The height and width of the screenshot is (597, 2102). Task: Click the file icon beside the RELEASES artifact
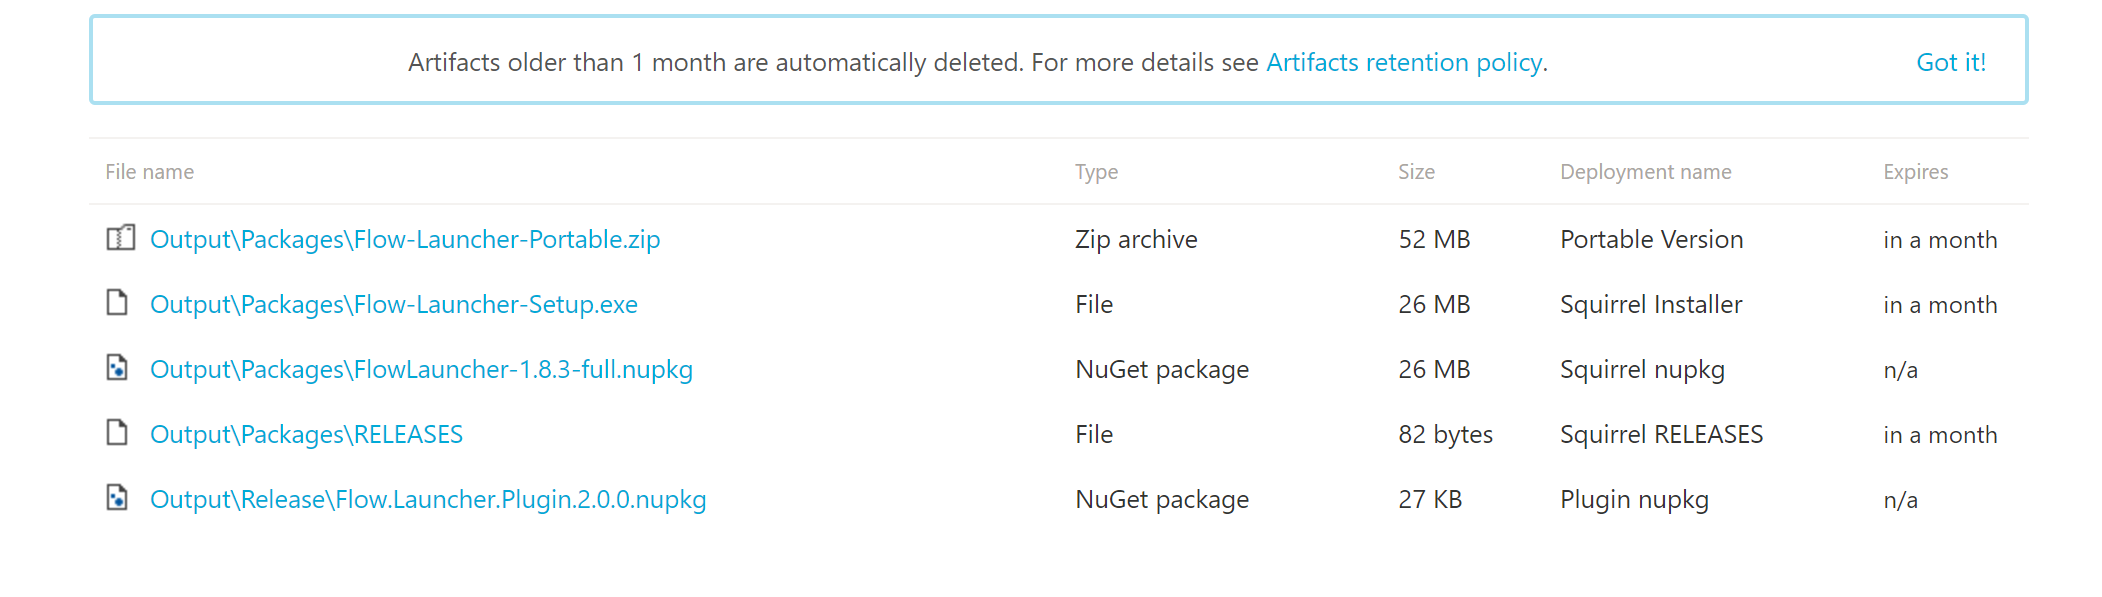pos(117,433)
